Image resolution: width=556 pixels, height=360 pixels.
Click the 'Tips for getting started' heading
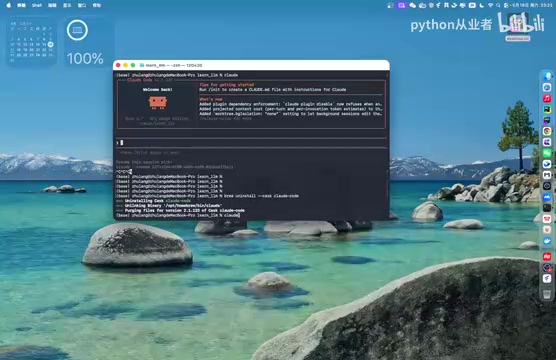point(227,85)
